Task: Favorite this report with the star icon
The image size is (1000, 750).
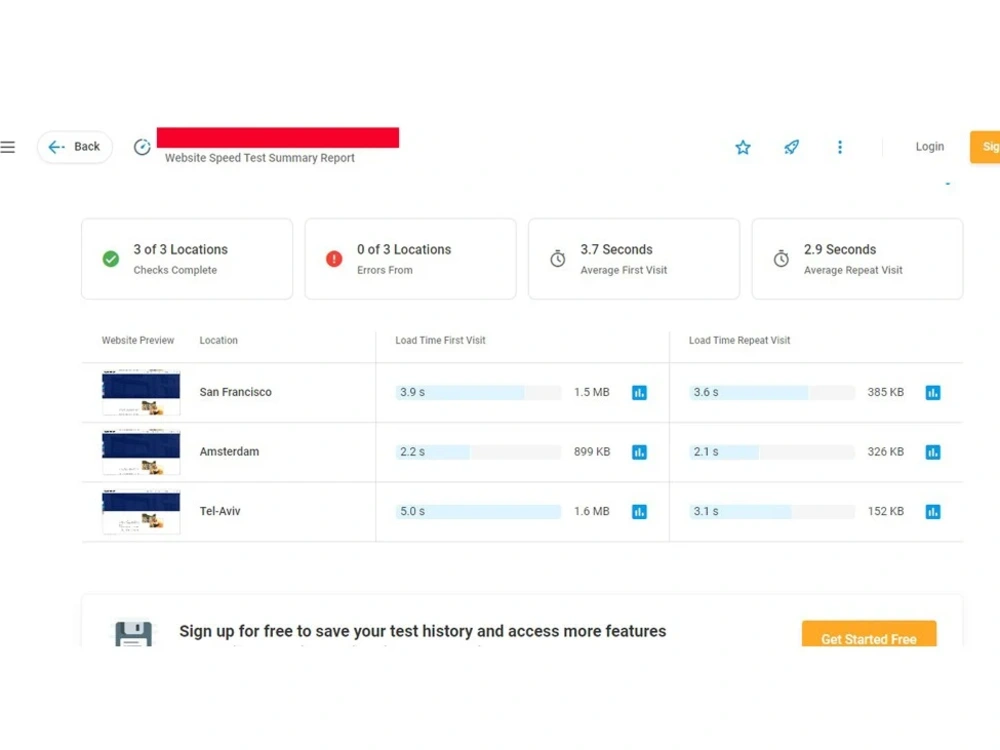Action: pos(743,147)
